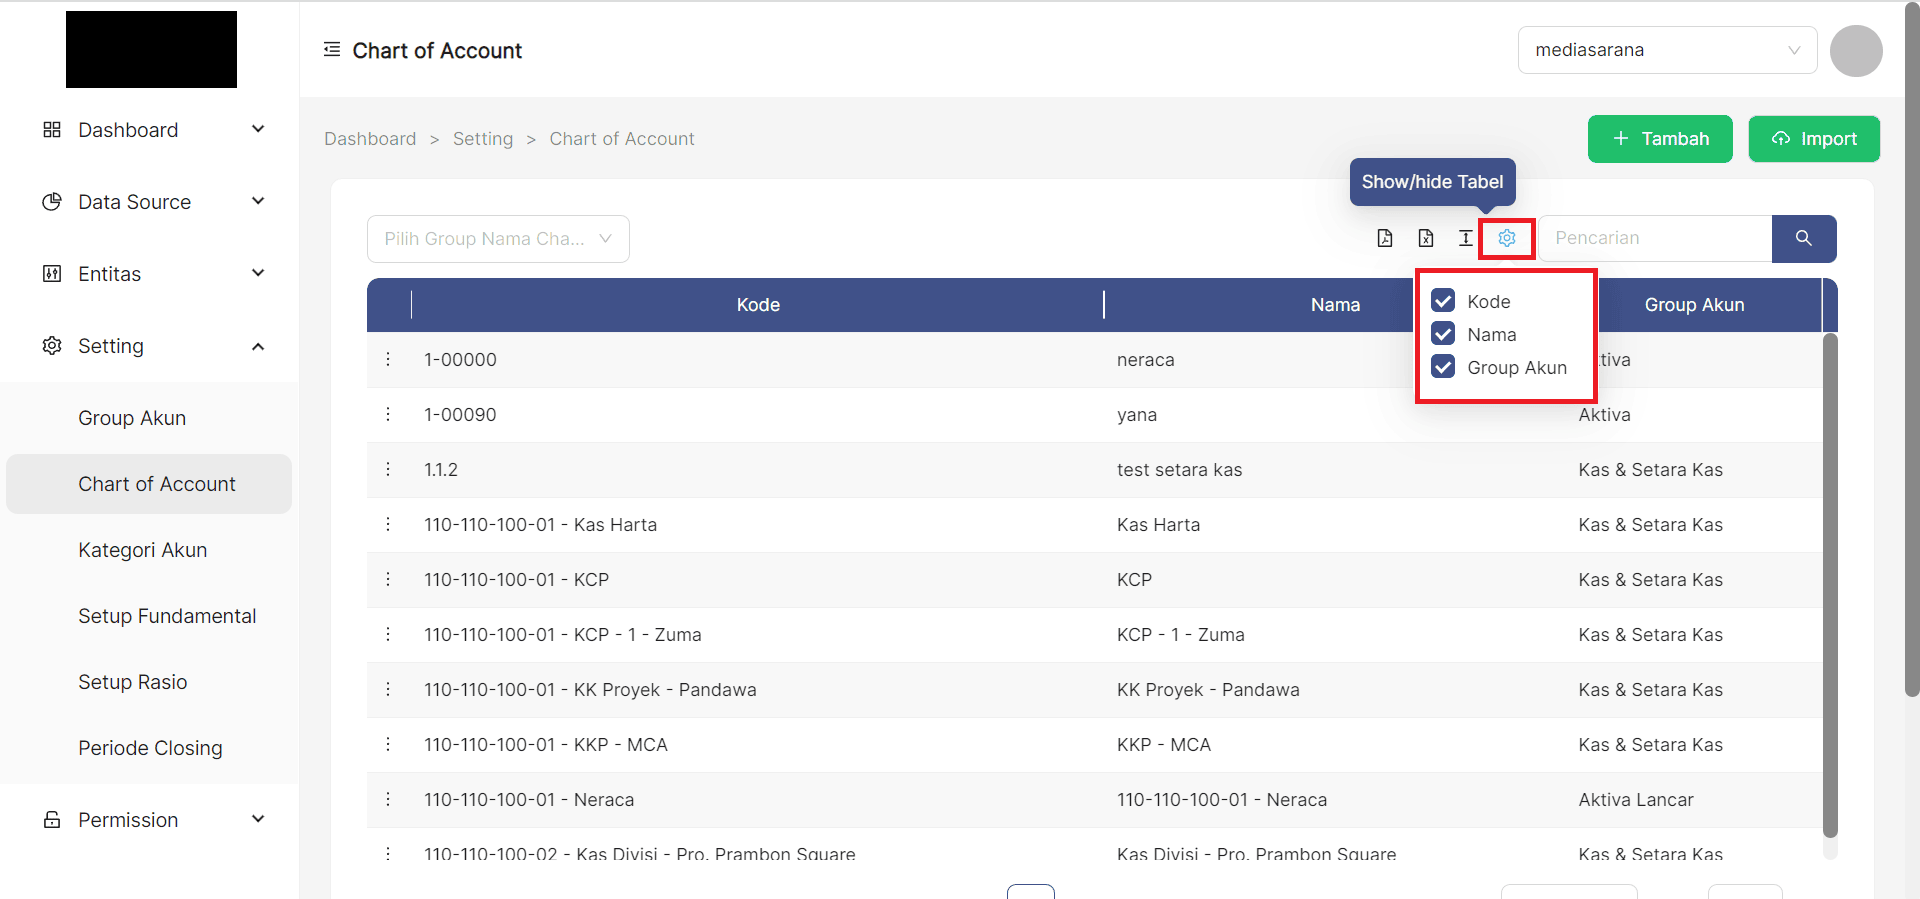Screen dimensions: 1920x899
Task: Click the Kode column header
Action: (758, 305)
